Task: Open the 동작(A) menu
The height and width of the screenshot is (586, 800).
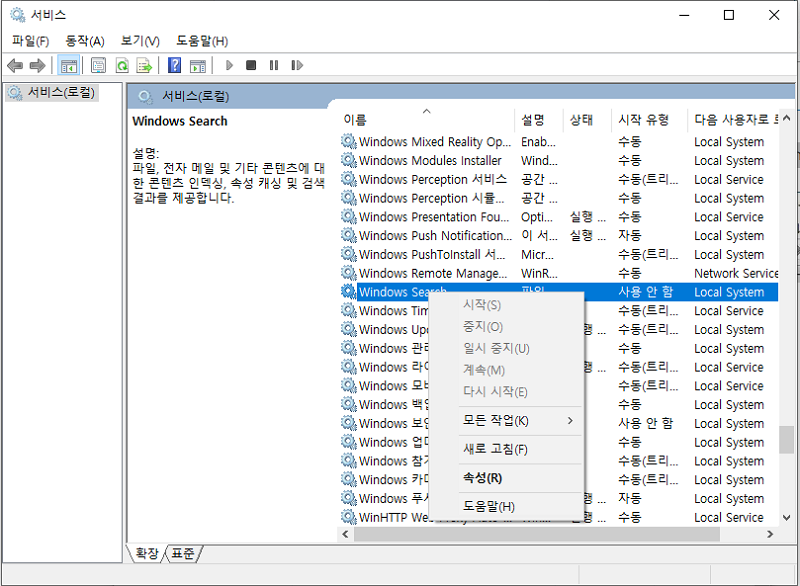Action: tap(84, 41)
